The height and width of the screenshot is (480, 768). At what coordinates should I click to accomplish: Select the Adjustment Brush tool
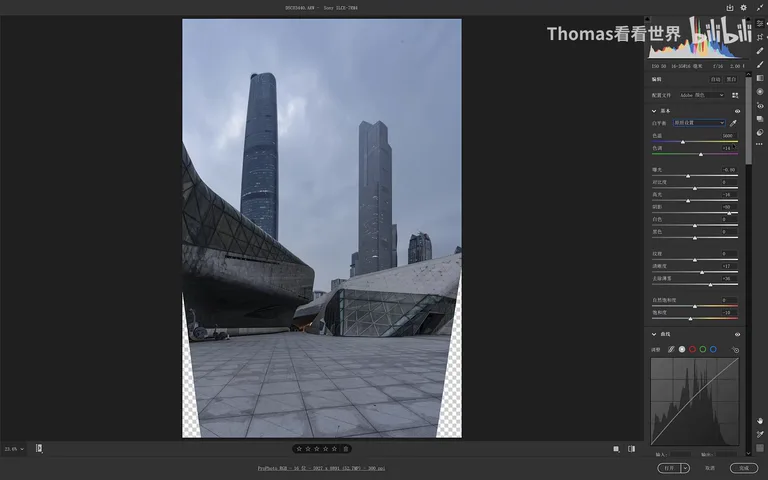760,64
